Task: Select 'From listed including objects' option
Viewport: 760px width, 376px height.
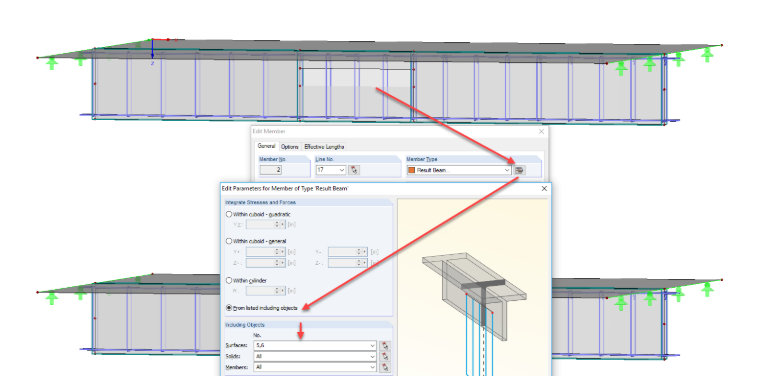Action: (x=262, y=308)
